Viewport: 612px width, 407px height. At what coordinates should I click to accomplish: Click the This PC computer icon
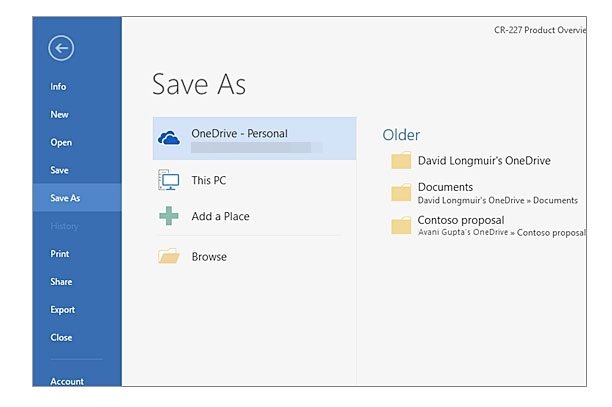(x=169, y=180)
